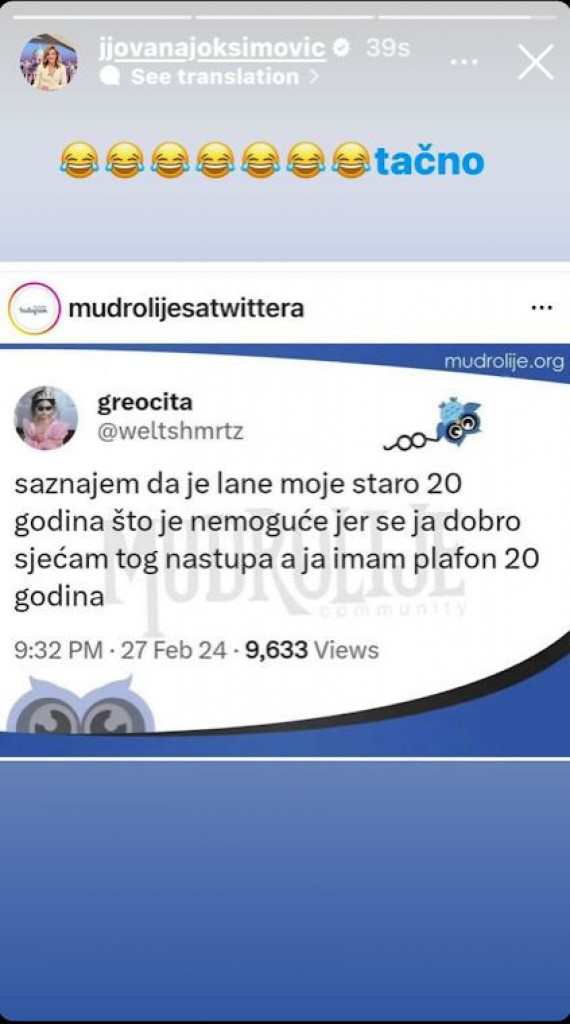Tap the third story progress bar segment

pos(467,17)
